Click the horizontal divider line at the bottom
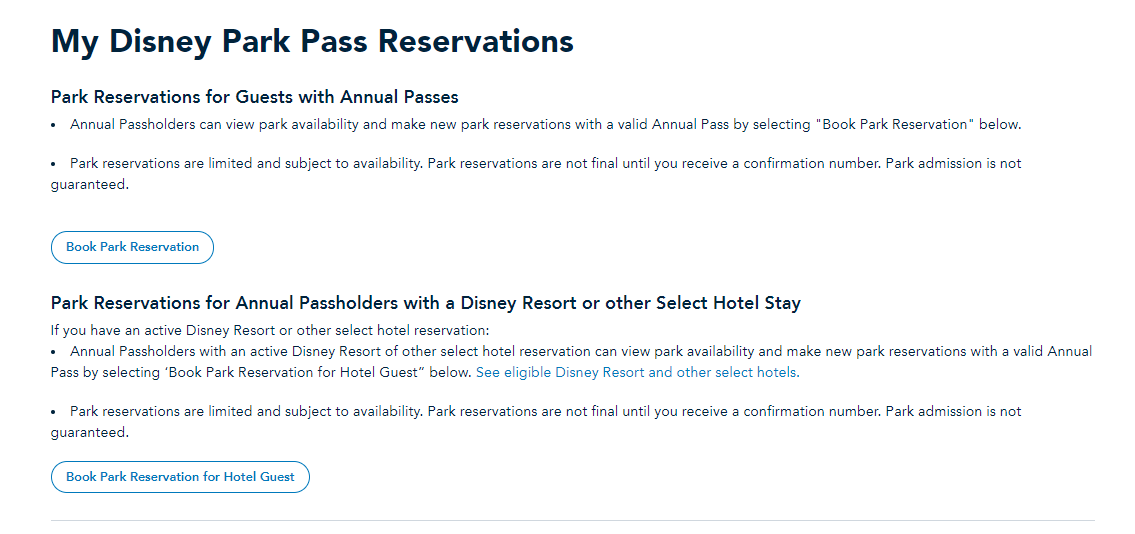Viewport: 1135px width, 534px height. (x=572, y=520)
